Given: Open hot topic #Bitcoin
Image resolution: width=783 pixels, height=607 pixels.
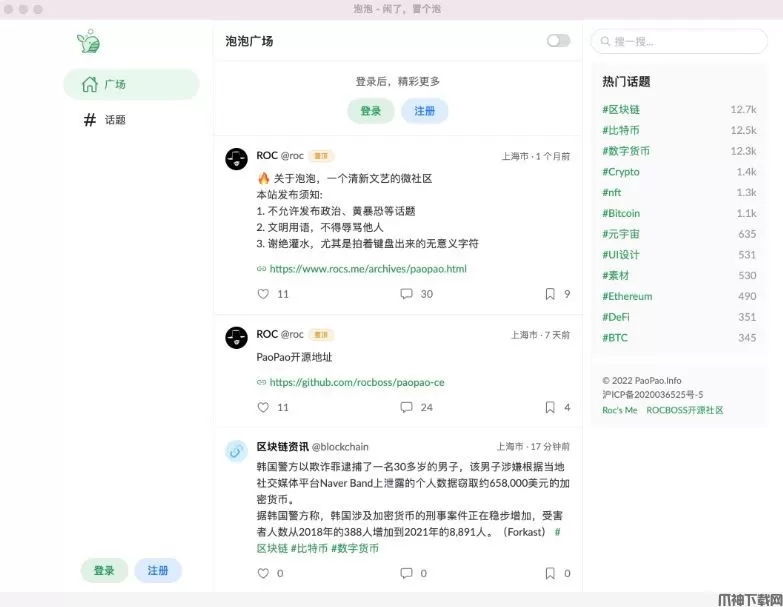Looking at the screenshot, I should (621, 213).
